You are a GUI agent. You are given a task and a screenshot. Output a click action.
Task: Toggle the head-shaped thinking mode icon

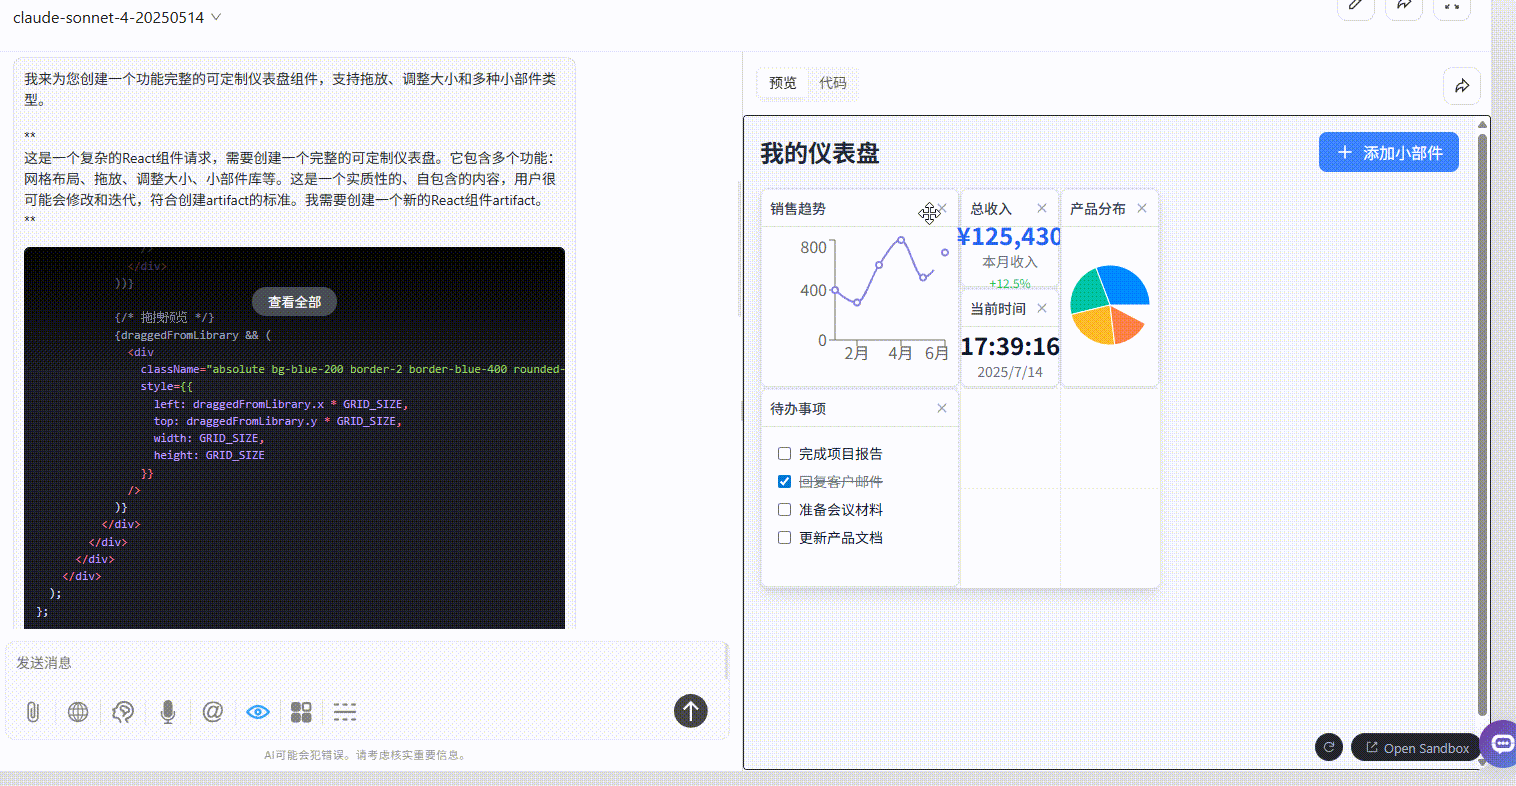123,712
